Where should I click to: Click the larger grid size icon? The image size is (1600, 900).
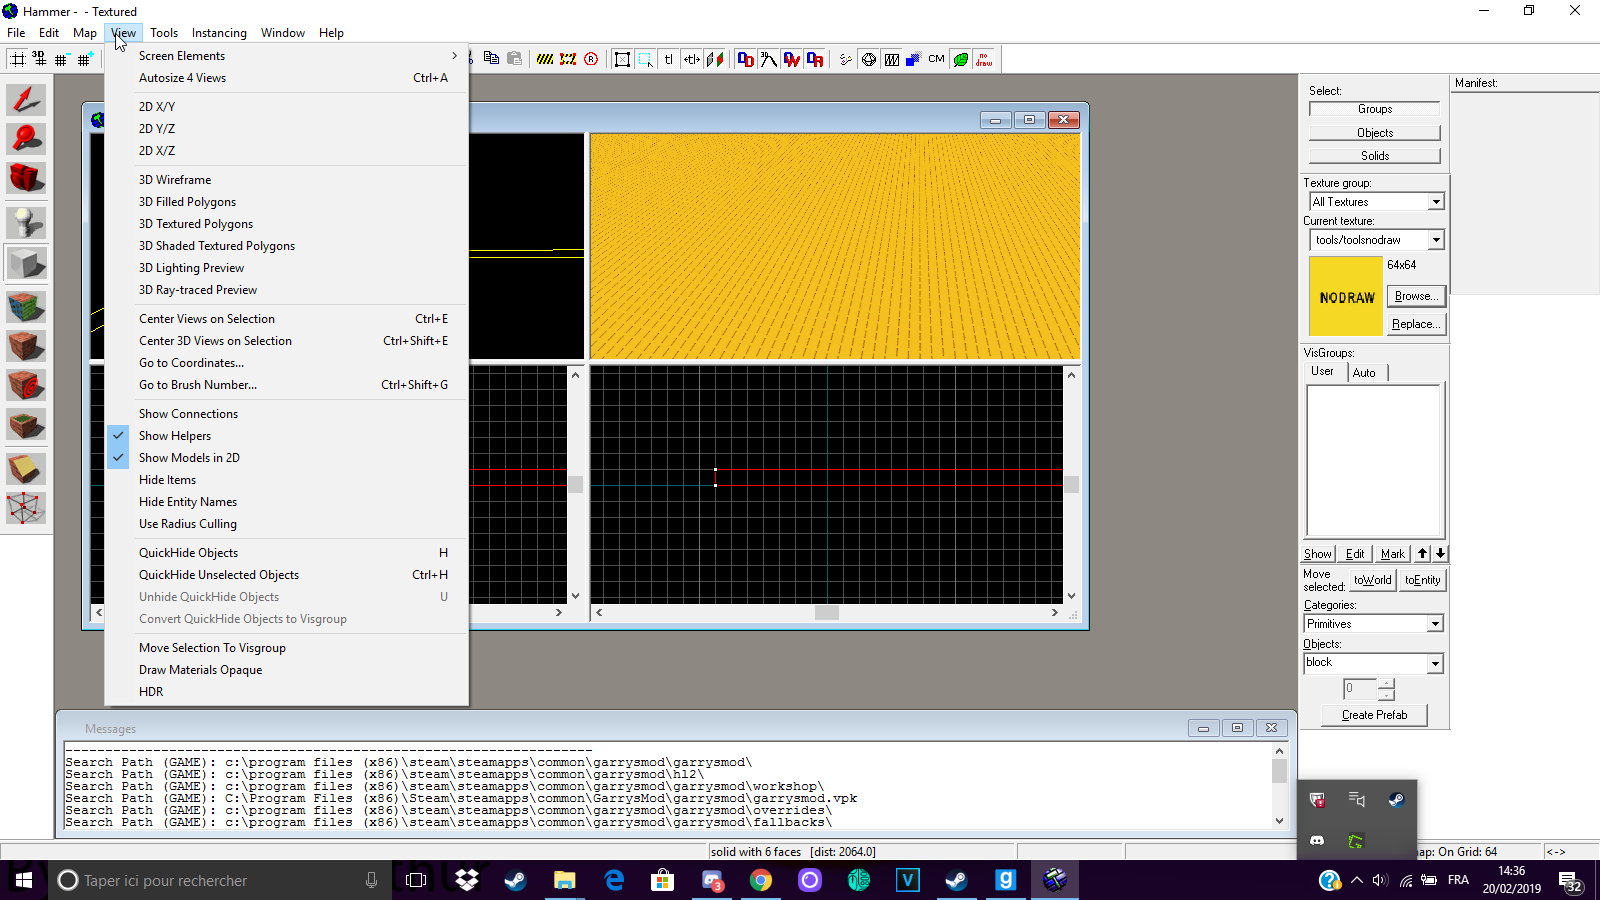pyautogui.click(x=84, y=59)
